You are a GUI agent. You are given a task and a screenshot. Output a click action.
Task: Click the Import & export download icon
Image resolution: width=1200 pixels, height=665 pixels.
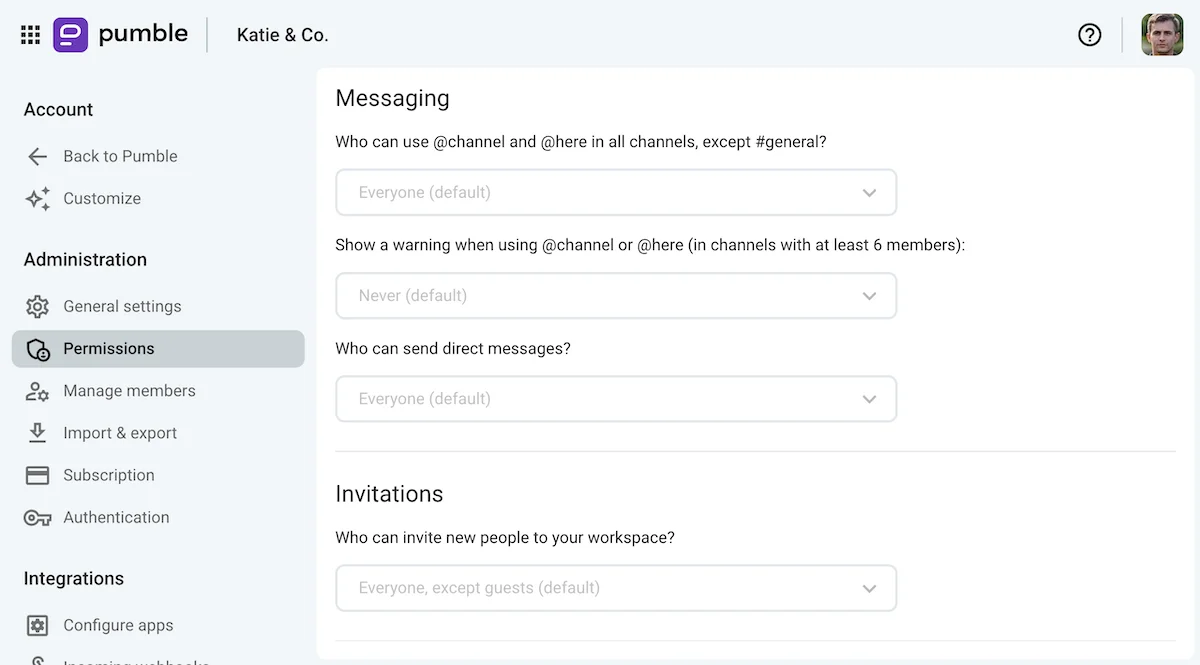point(38,432)
